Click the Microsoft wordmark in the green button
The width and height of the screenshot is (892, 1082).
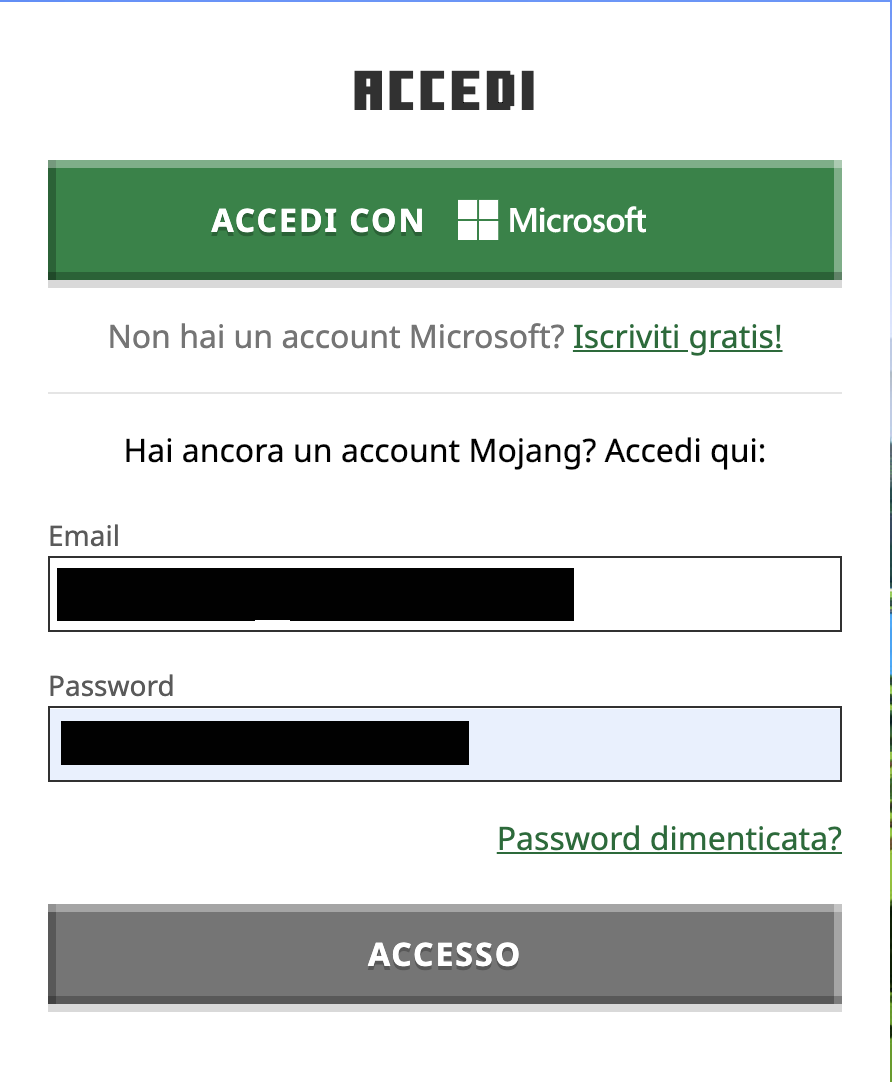click(x=577, y=220)
